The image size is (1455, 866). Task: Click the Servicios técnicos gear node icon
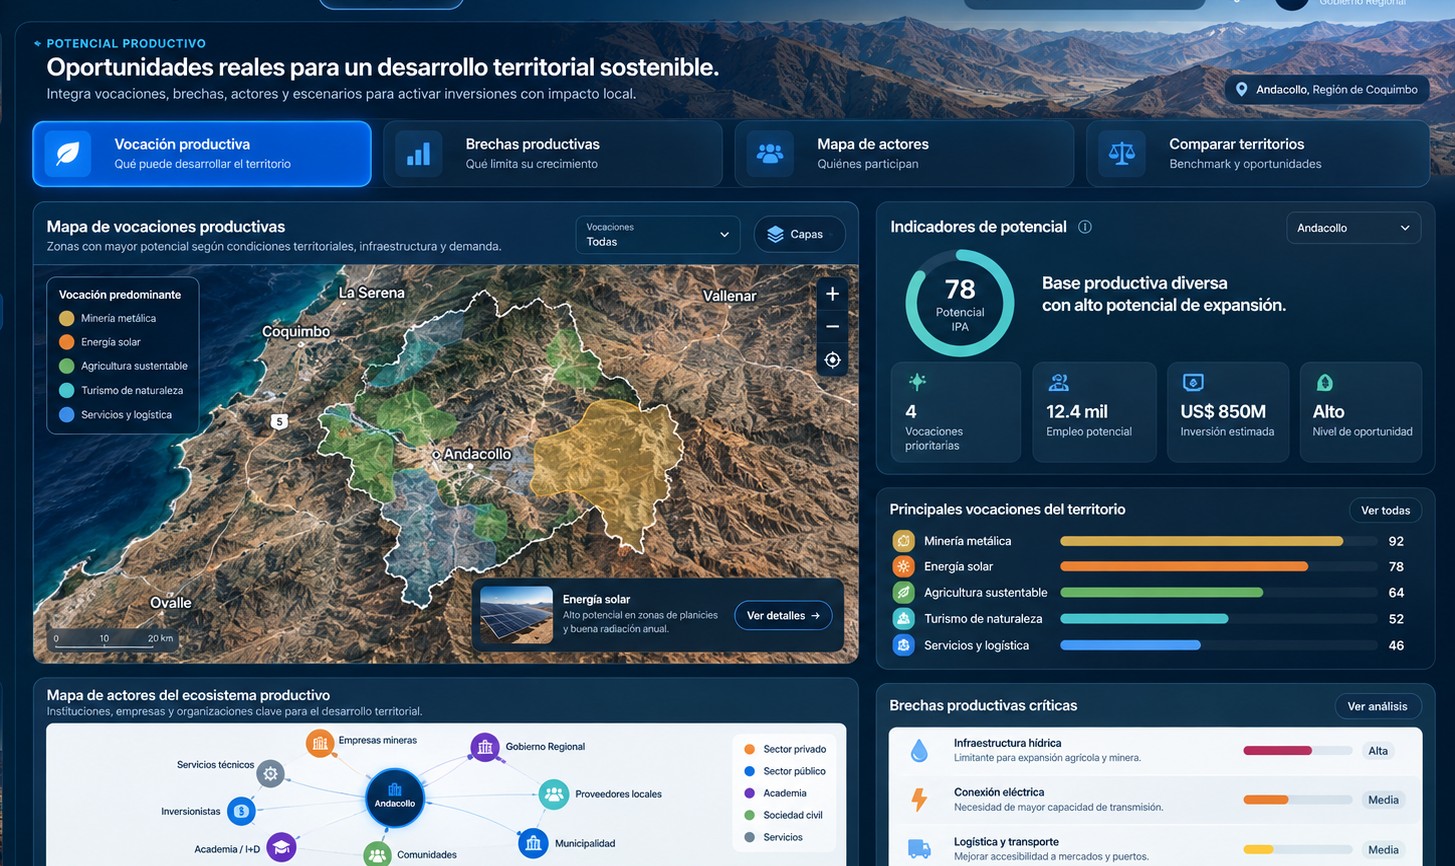click(x=270, y=773)
